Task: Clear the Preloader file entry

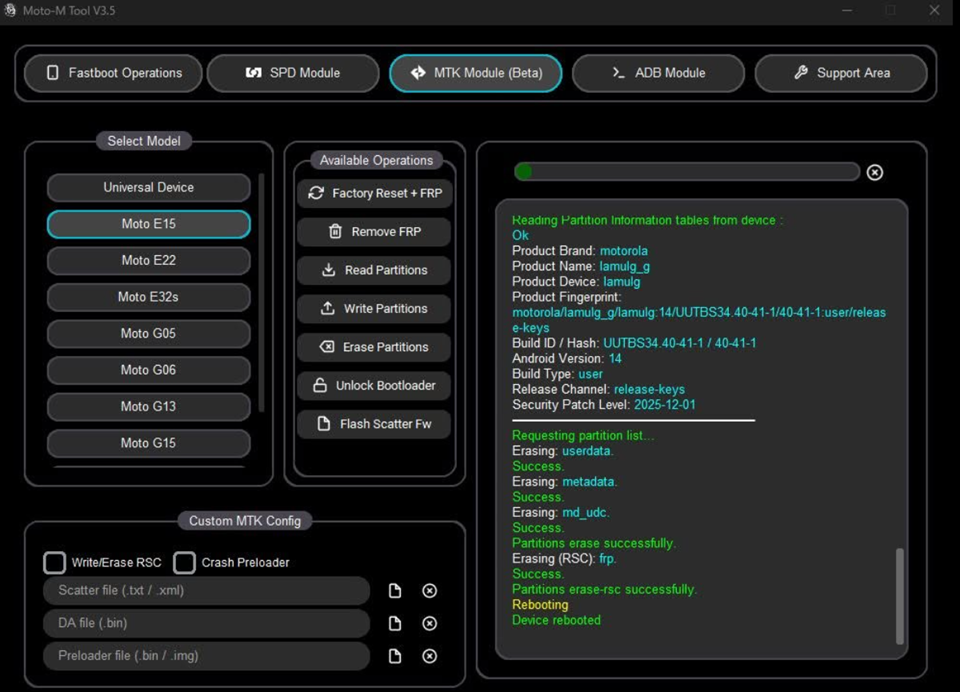Action: (430, 656)
